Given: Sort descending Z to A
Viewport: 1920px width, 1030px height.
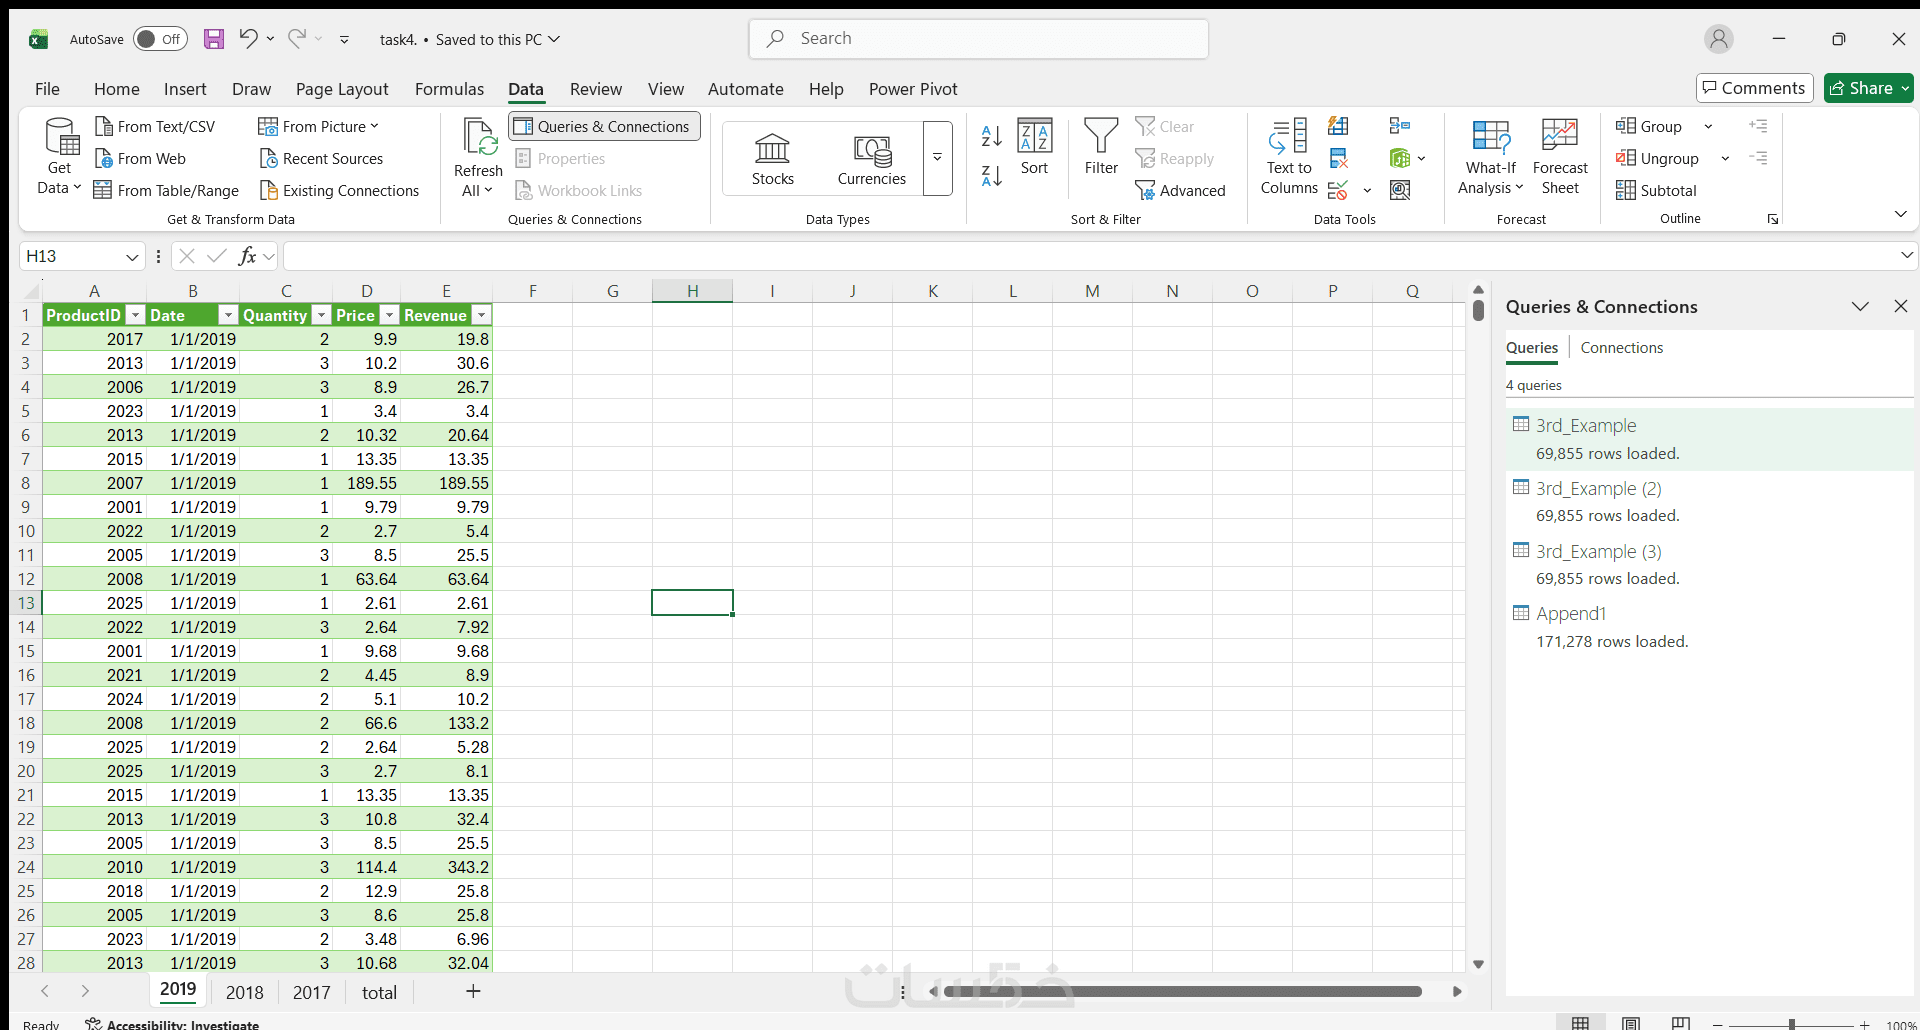Looking at the screenshot, I should pos(991,176).
